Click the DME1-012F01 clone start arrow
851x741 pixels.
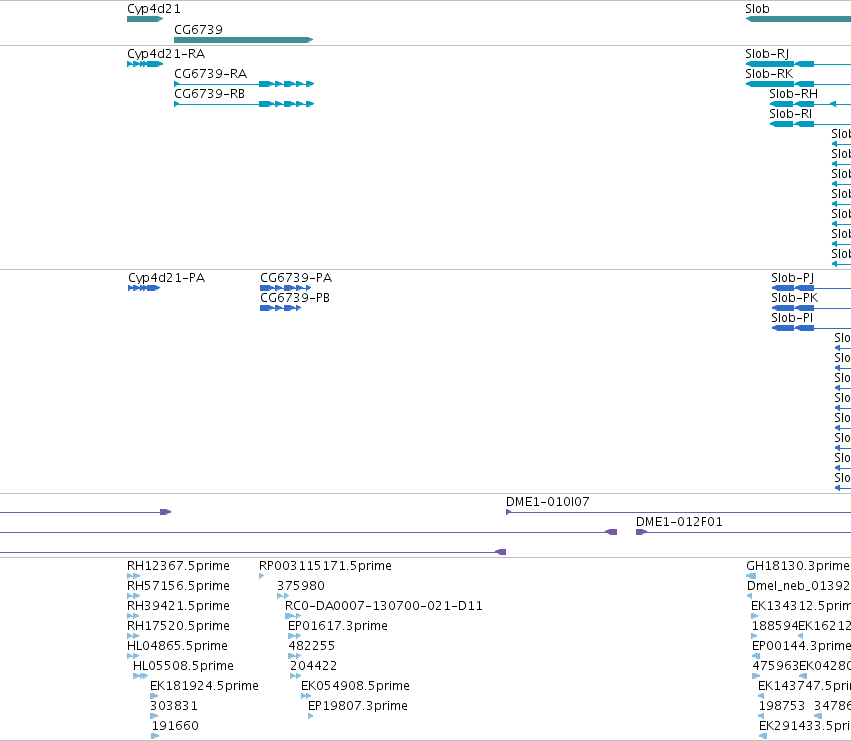(x=641, y=533)
